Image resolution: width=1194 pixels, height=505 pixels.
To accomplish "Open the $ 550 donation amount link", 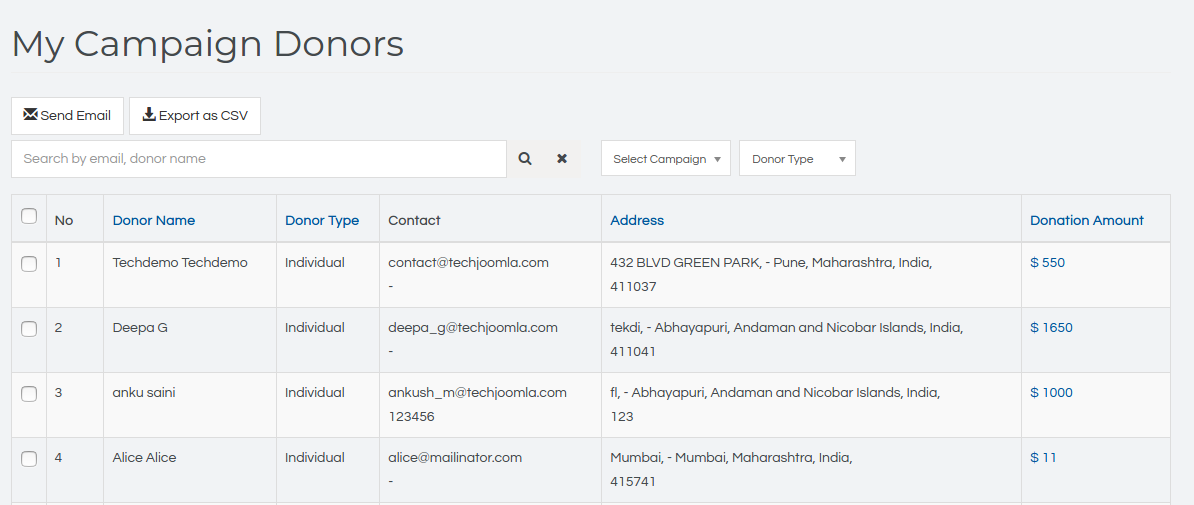I will point(1047,263).
